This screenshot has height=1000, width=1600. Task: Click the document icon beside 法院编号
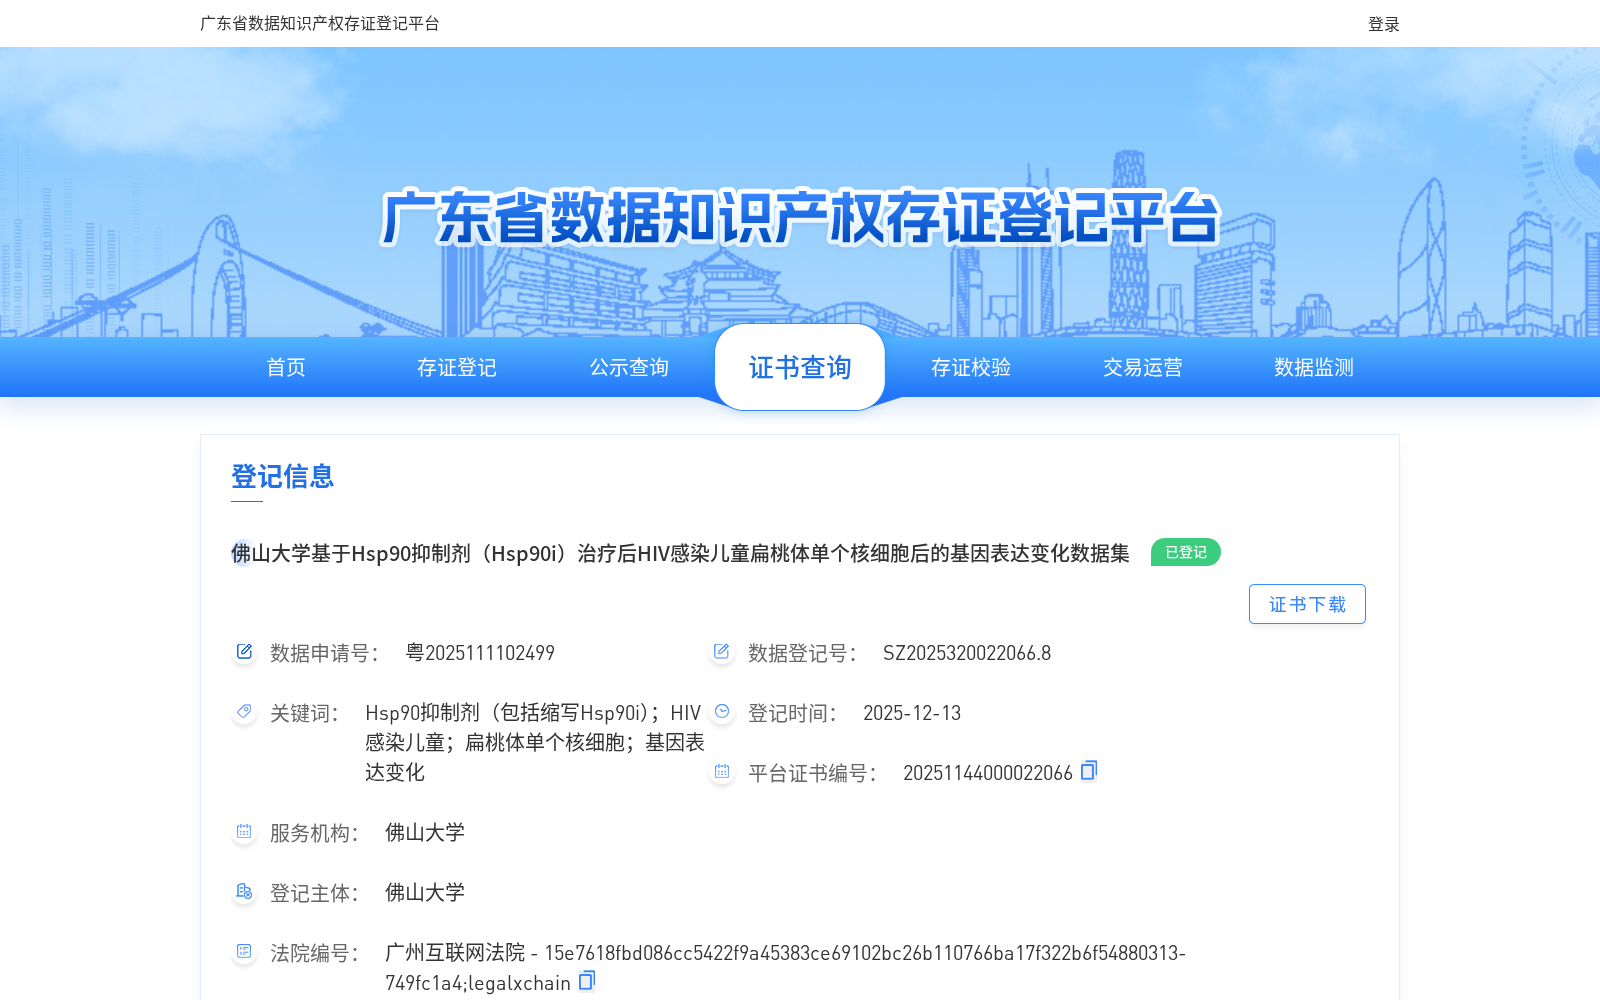244,952
